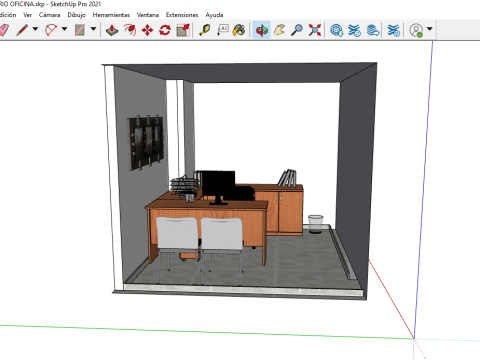Click the trash bin in the model
This screenshot has height=360, width=480.
315,224
